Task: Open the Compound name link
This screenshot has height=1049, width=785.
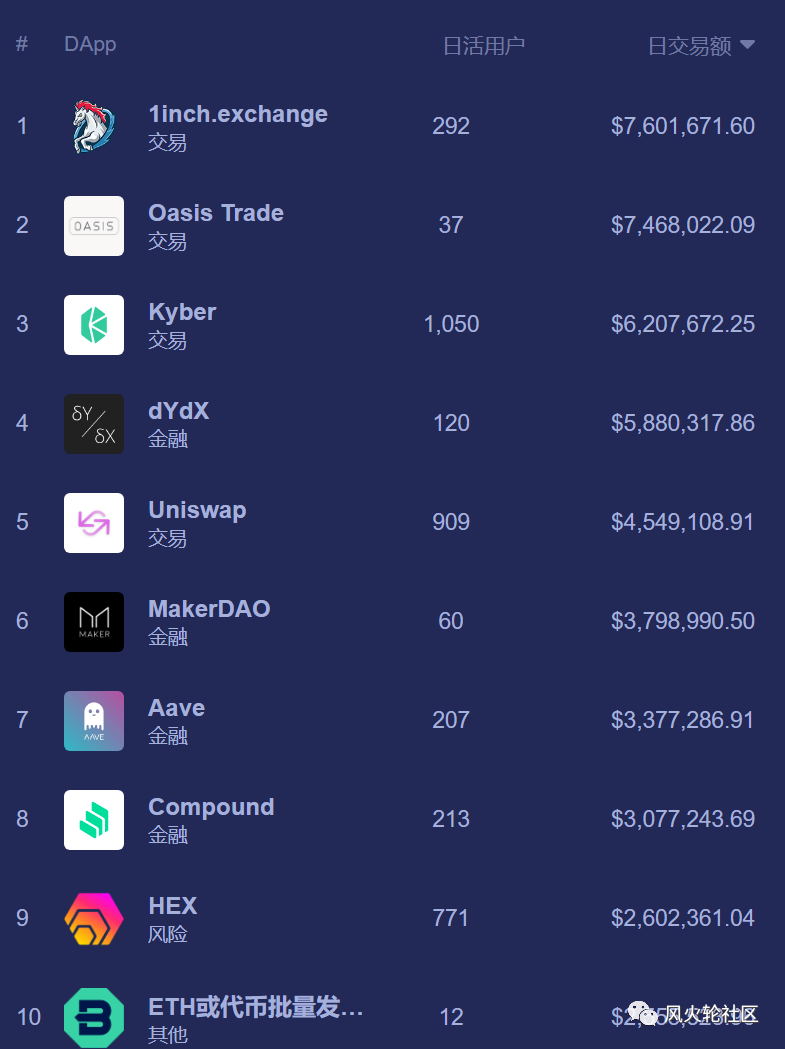Action: [211, 807]
